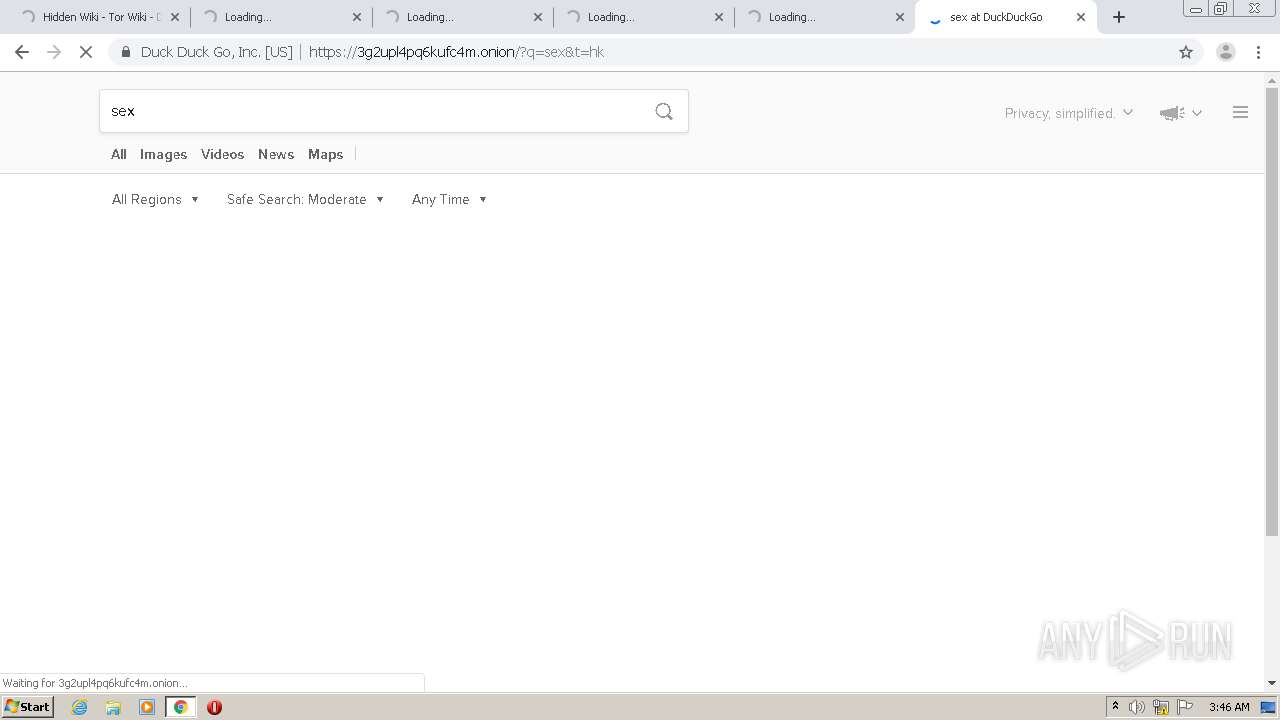Launch the media player taskbar icon
The width and height of the screenshot is (1280, 720).
click(147, 707)
